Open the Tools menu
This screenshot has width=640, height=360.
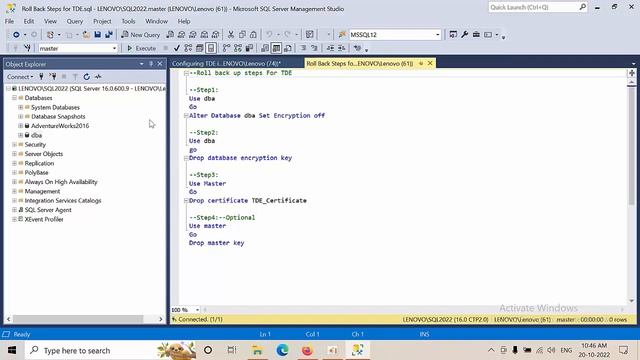[x=128, y=21]
